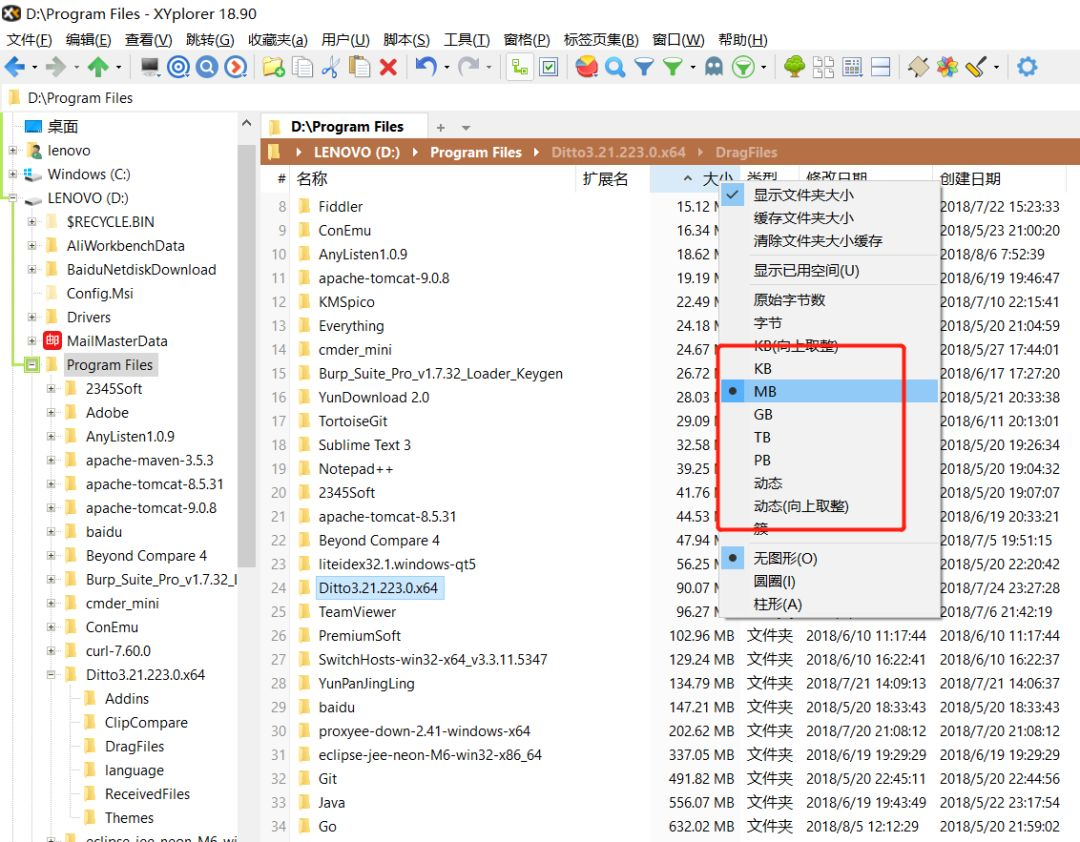Expand the Adobe tree folder
The height and width of the screenshot is (842, 1080).
[51, 413]
